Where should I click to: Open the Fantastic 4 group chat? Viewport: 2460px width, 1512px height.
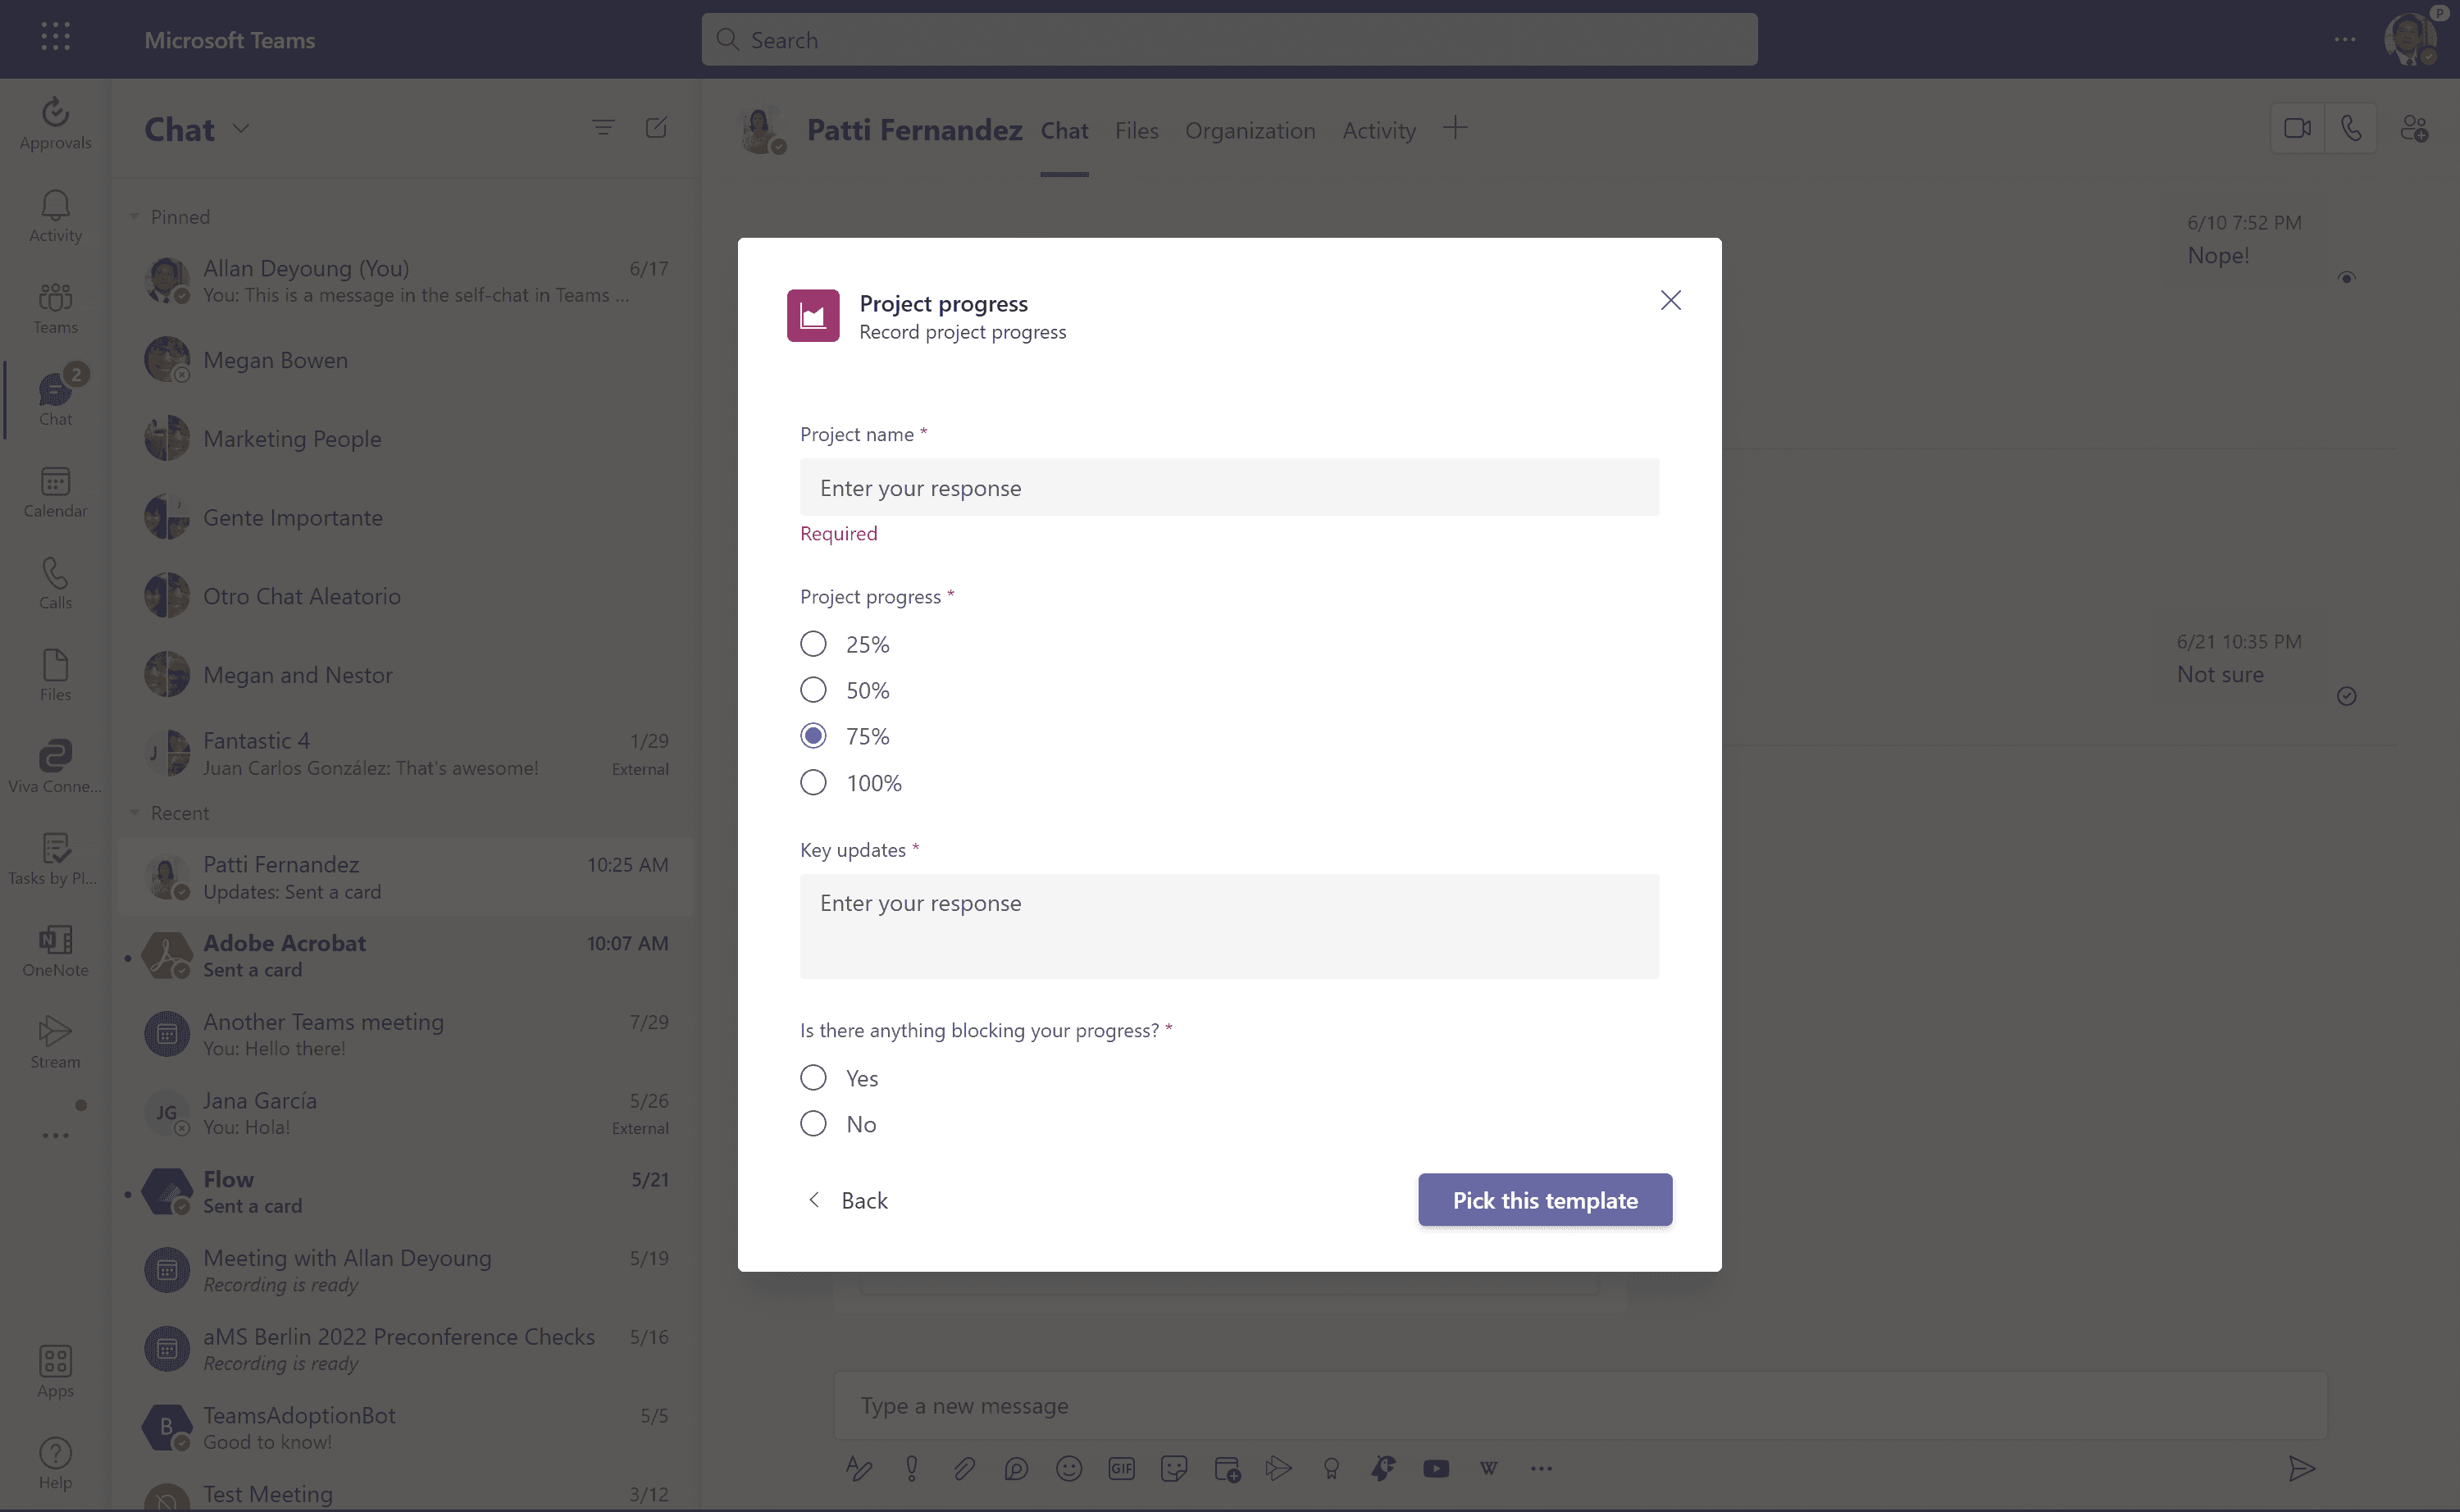pyautogui.click(x=406, y=753)
